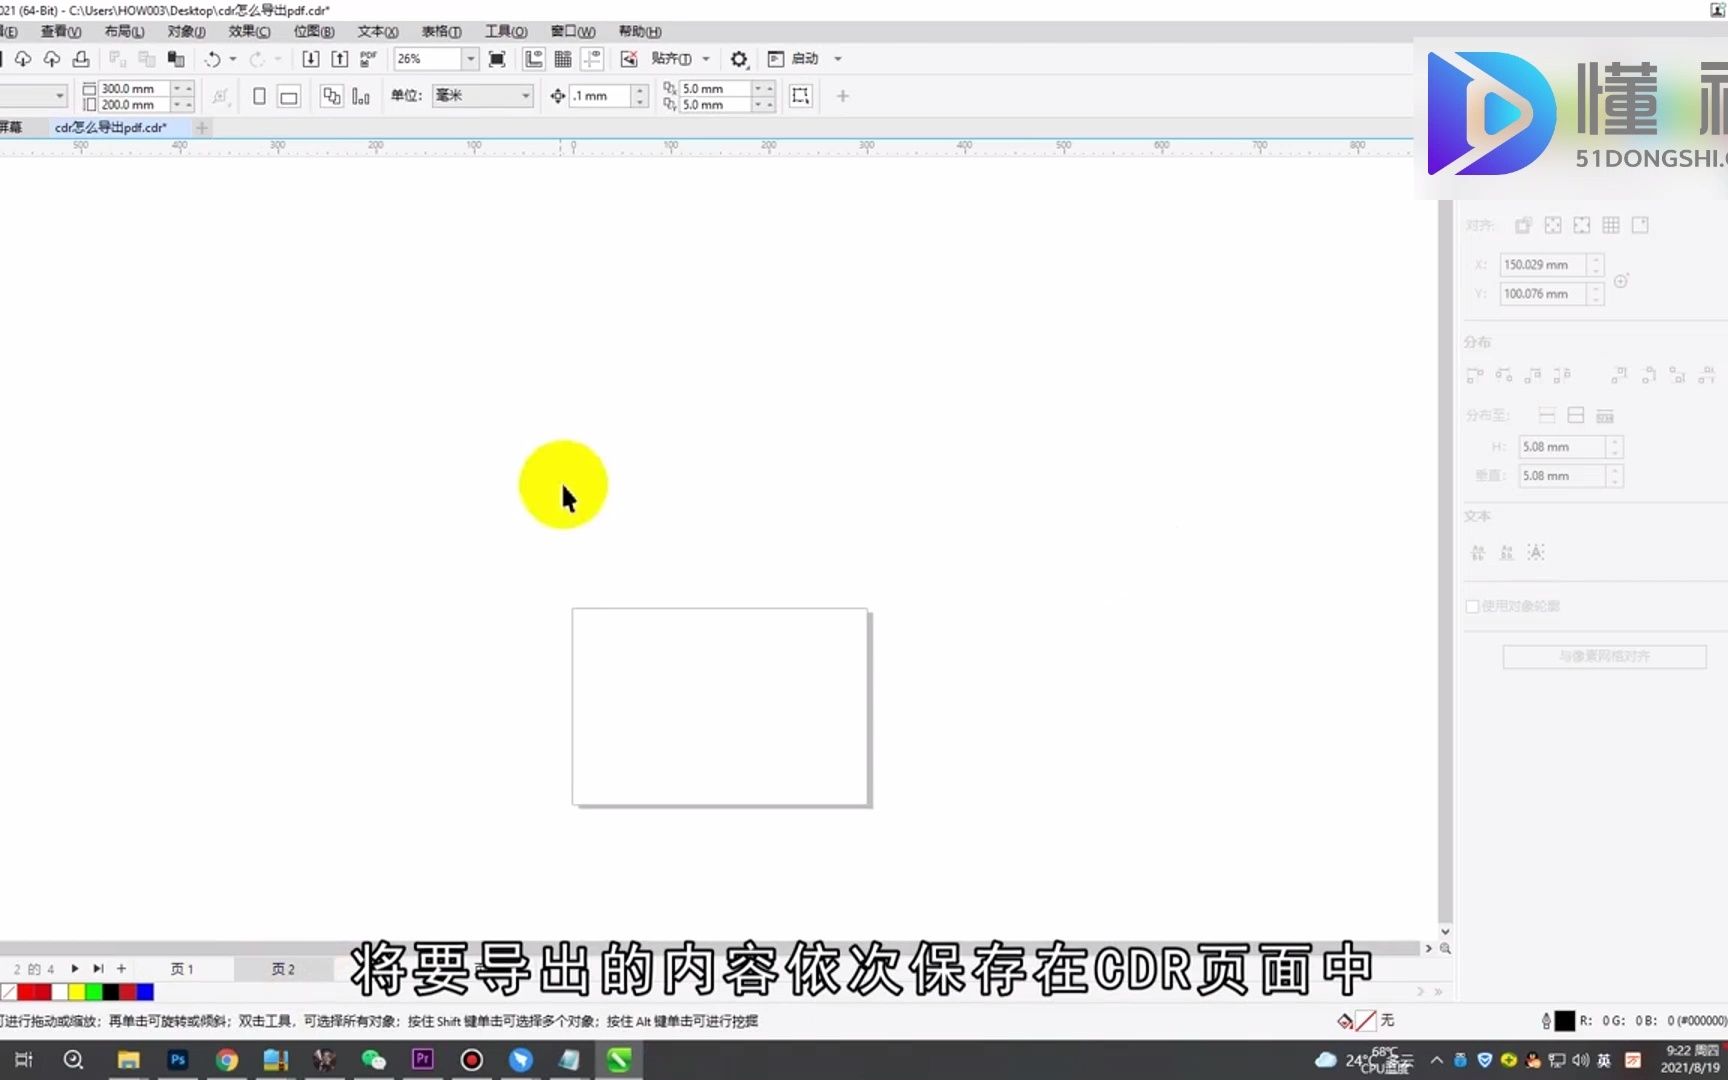Viewport: 1728px width, 1080px height.
Task: Click the Undo arrow icon
Action: 212,59
